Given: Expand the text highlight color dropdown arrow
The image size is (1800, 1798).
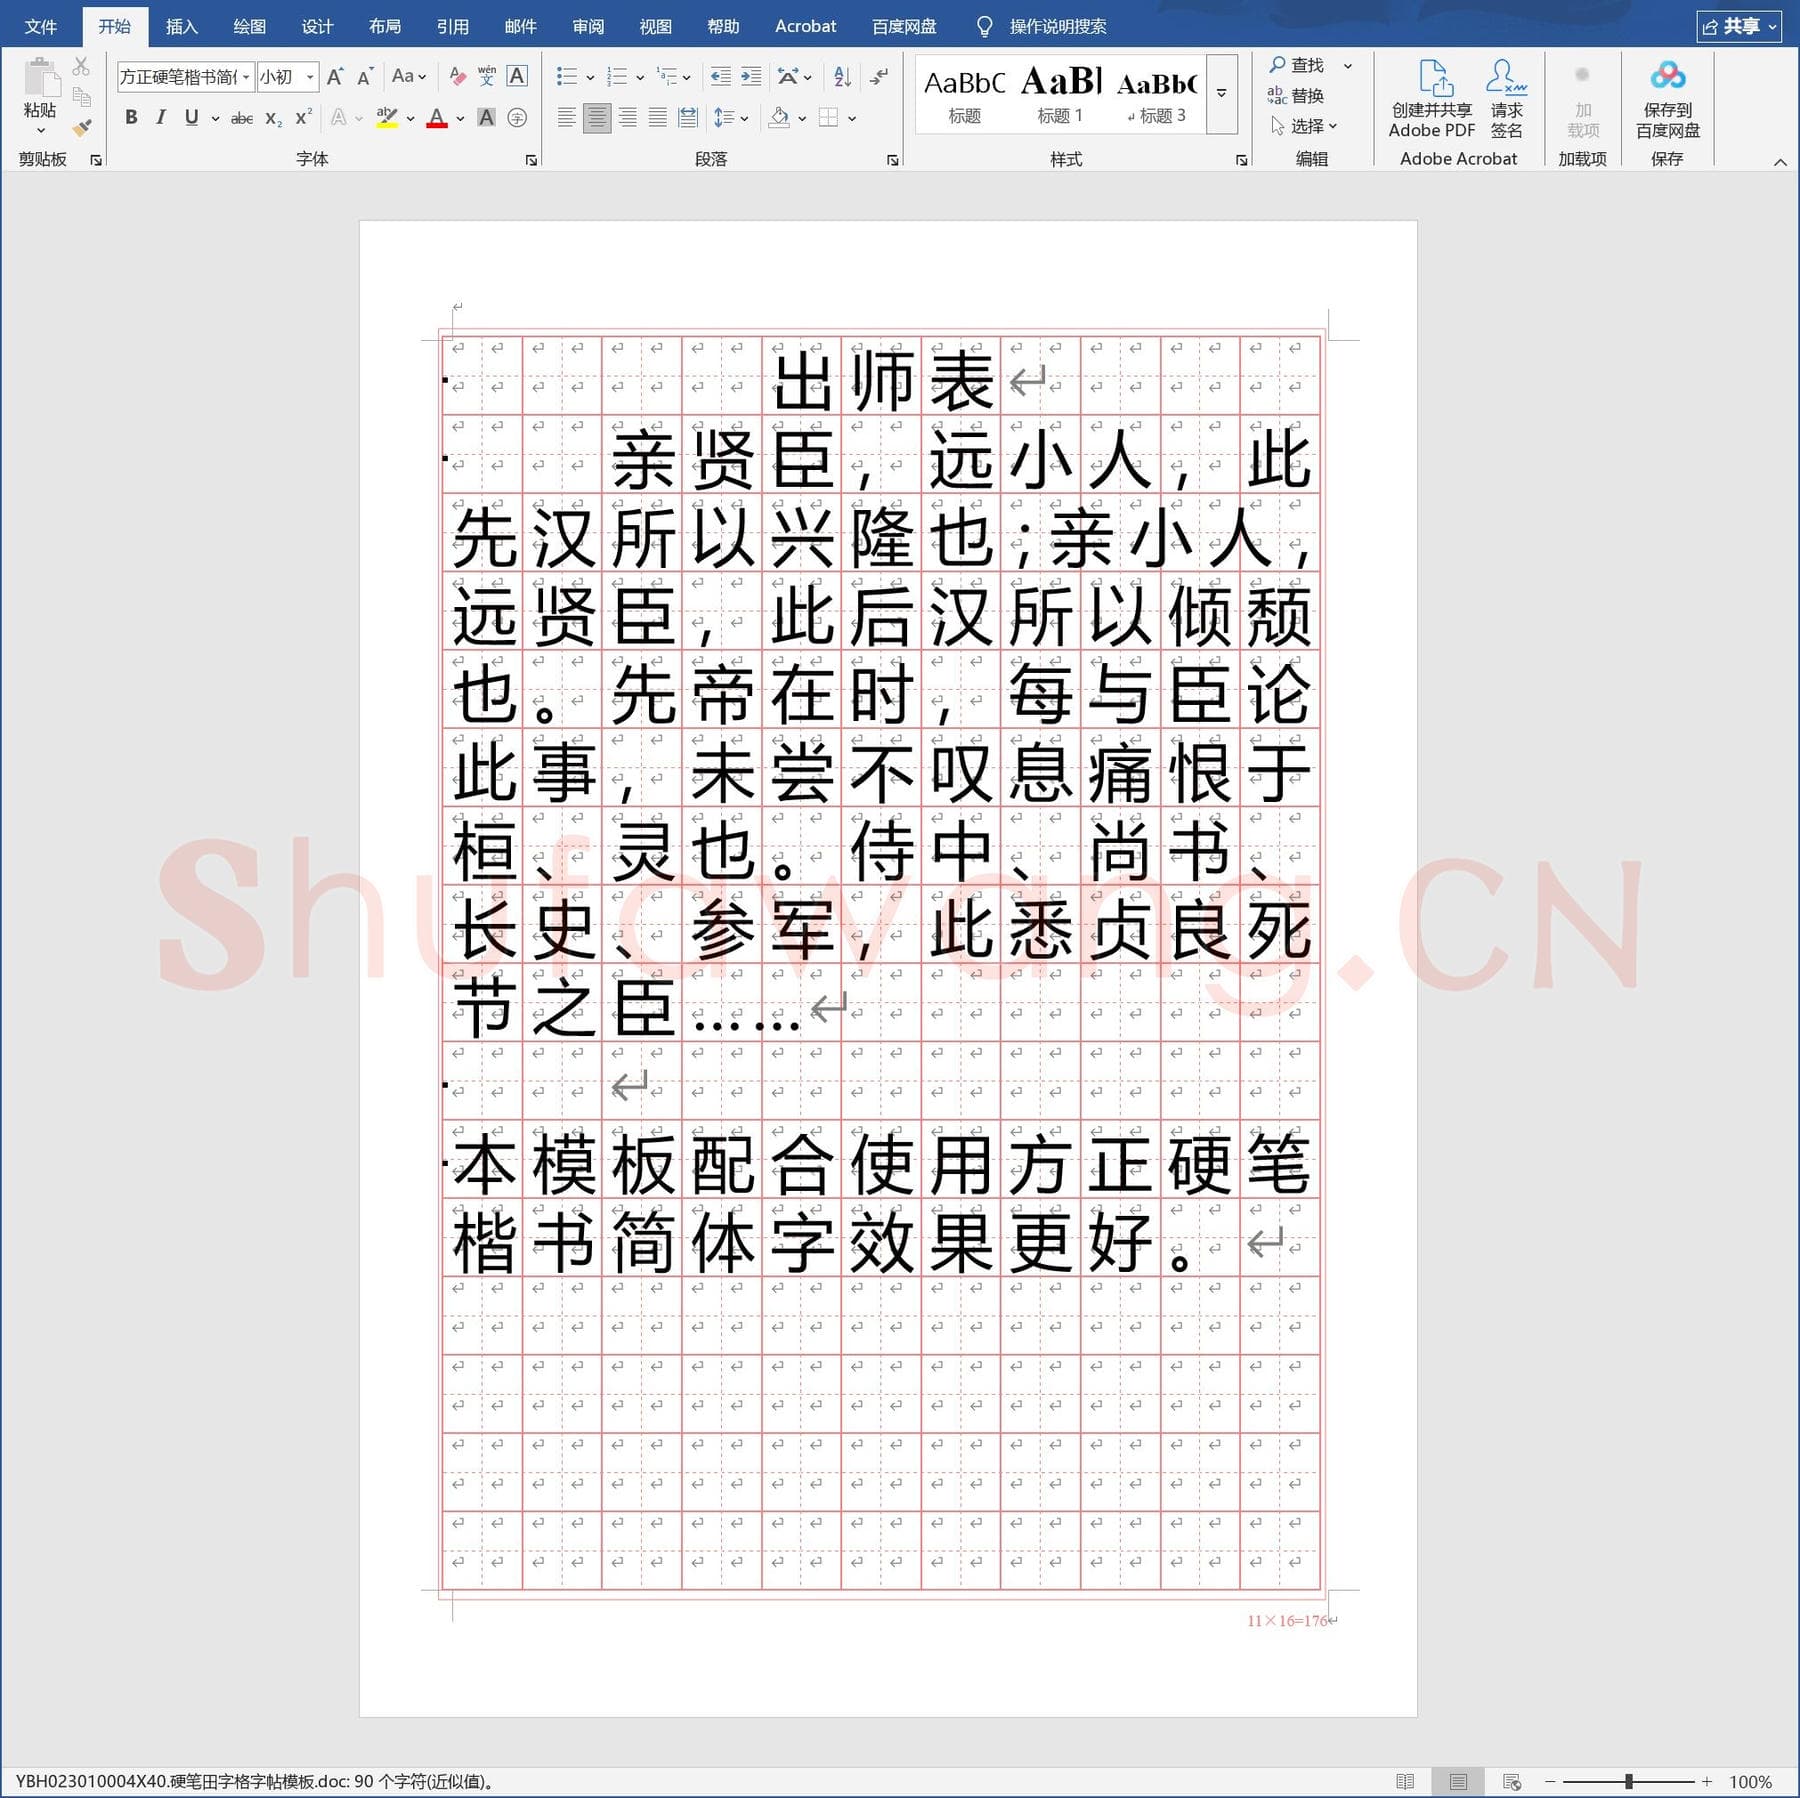Looking at the screenshot, I should click(410, 118).
